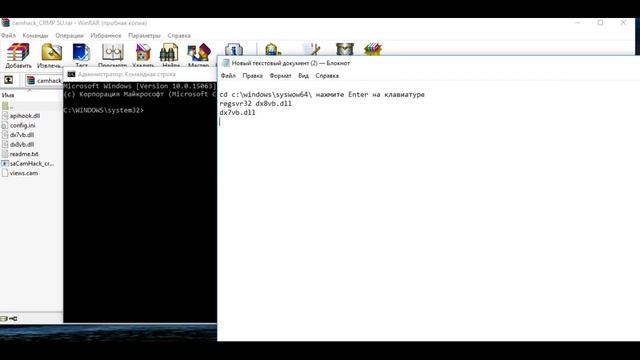Click the Command Prompt title bar
Image resolution: width=640 pixels, height=360 pixels.
[x=140, y=74]
